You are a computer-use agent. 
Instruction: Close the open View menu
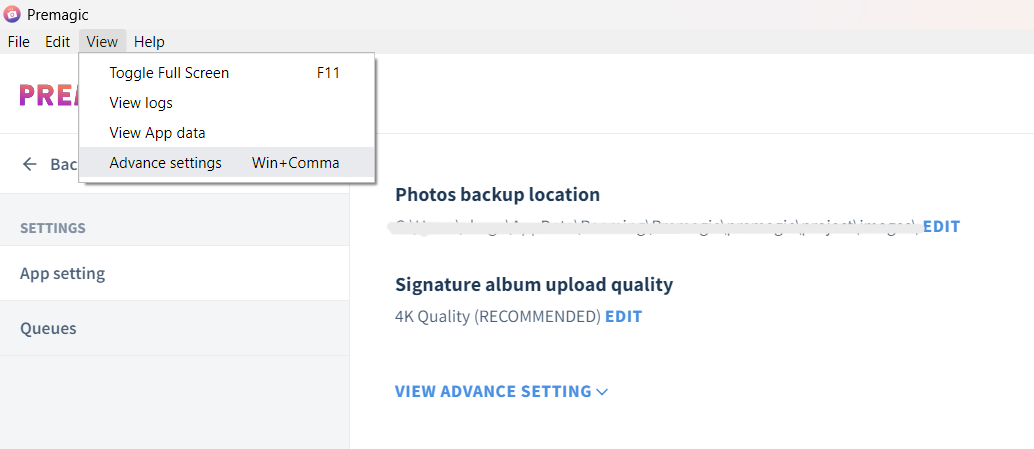102,42
